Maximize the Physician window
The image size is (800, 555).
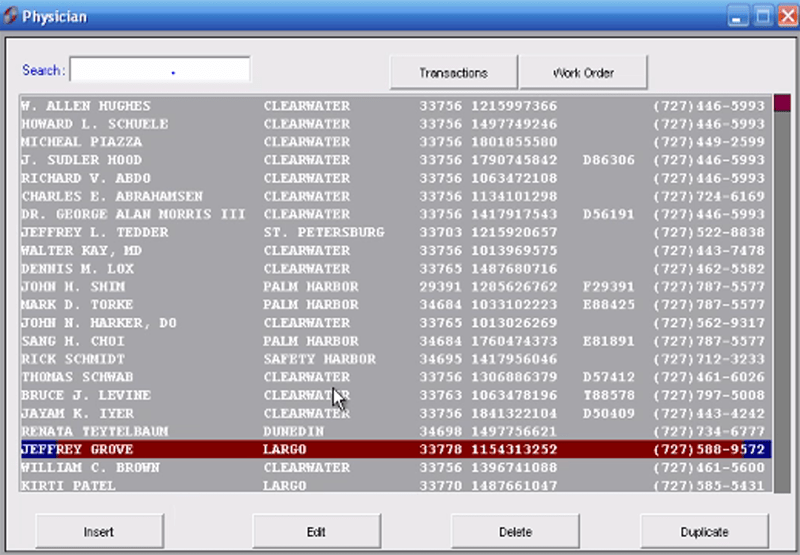[x=763, y=17]
